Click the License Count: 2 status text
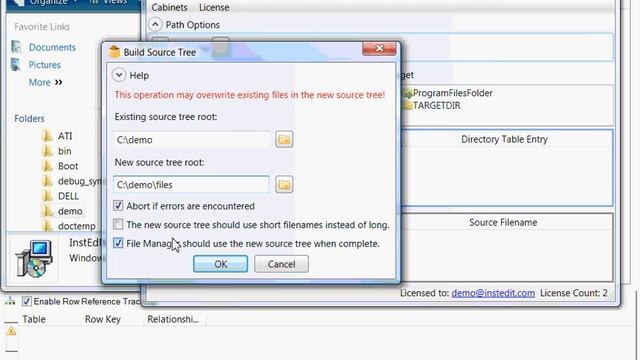This screenshot has height=360, width=640. tap(573, 293)
